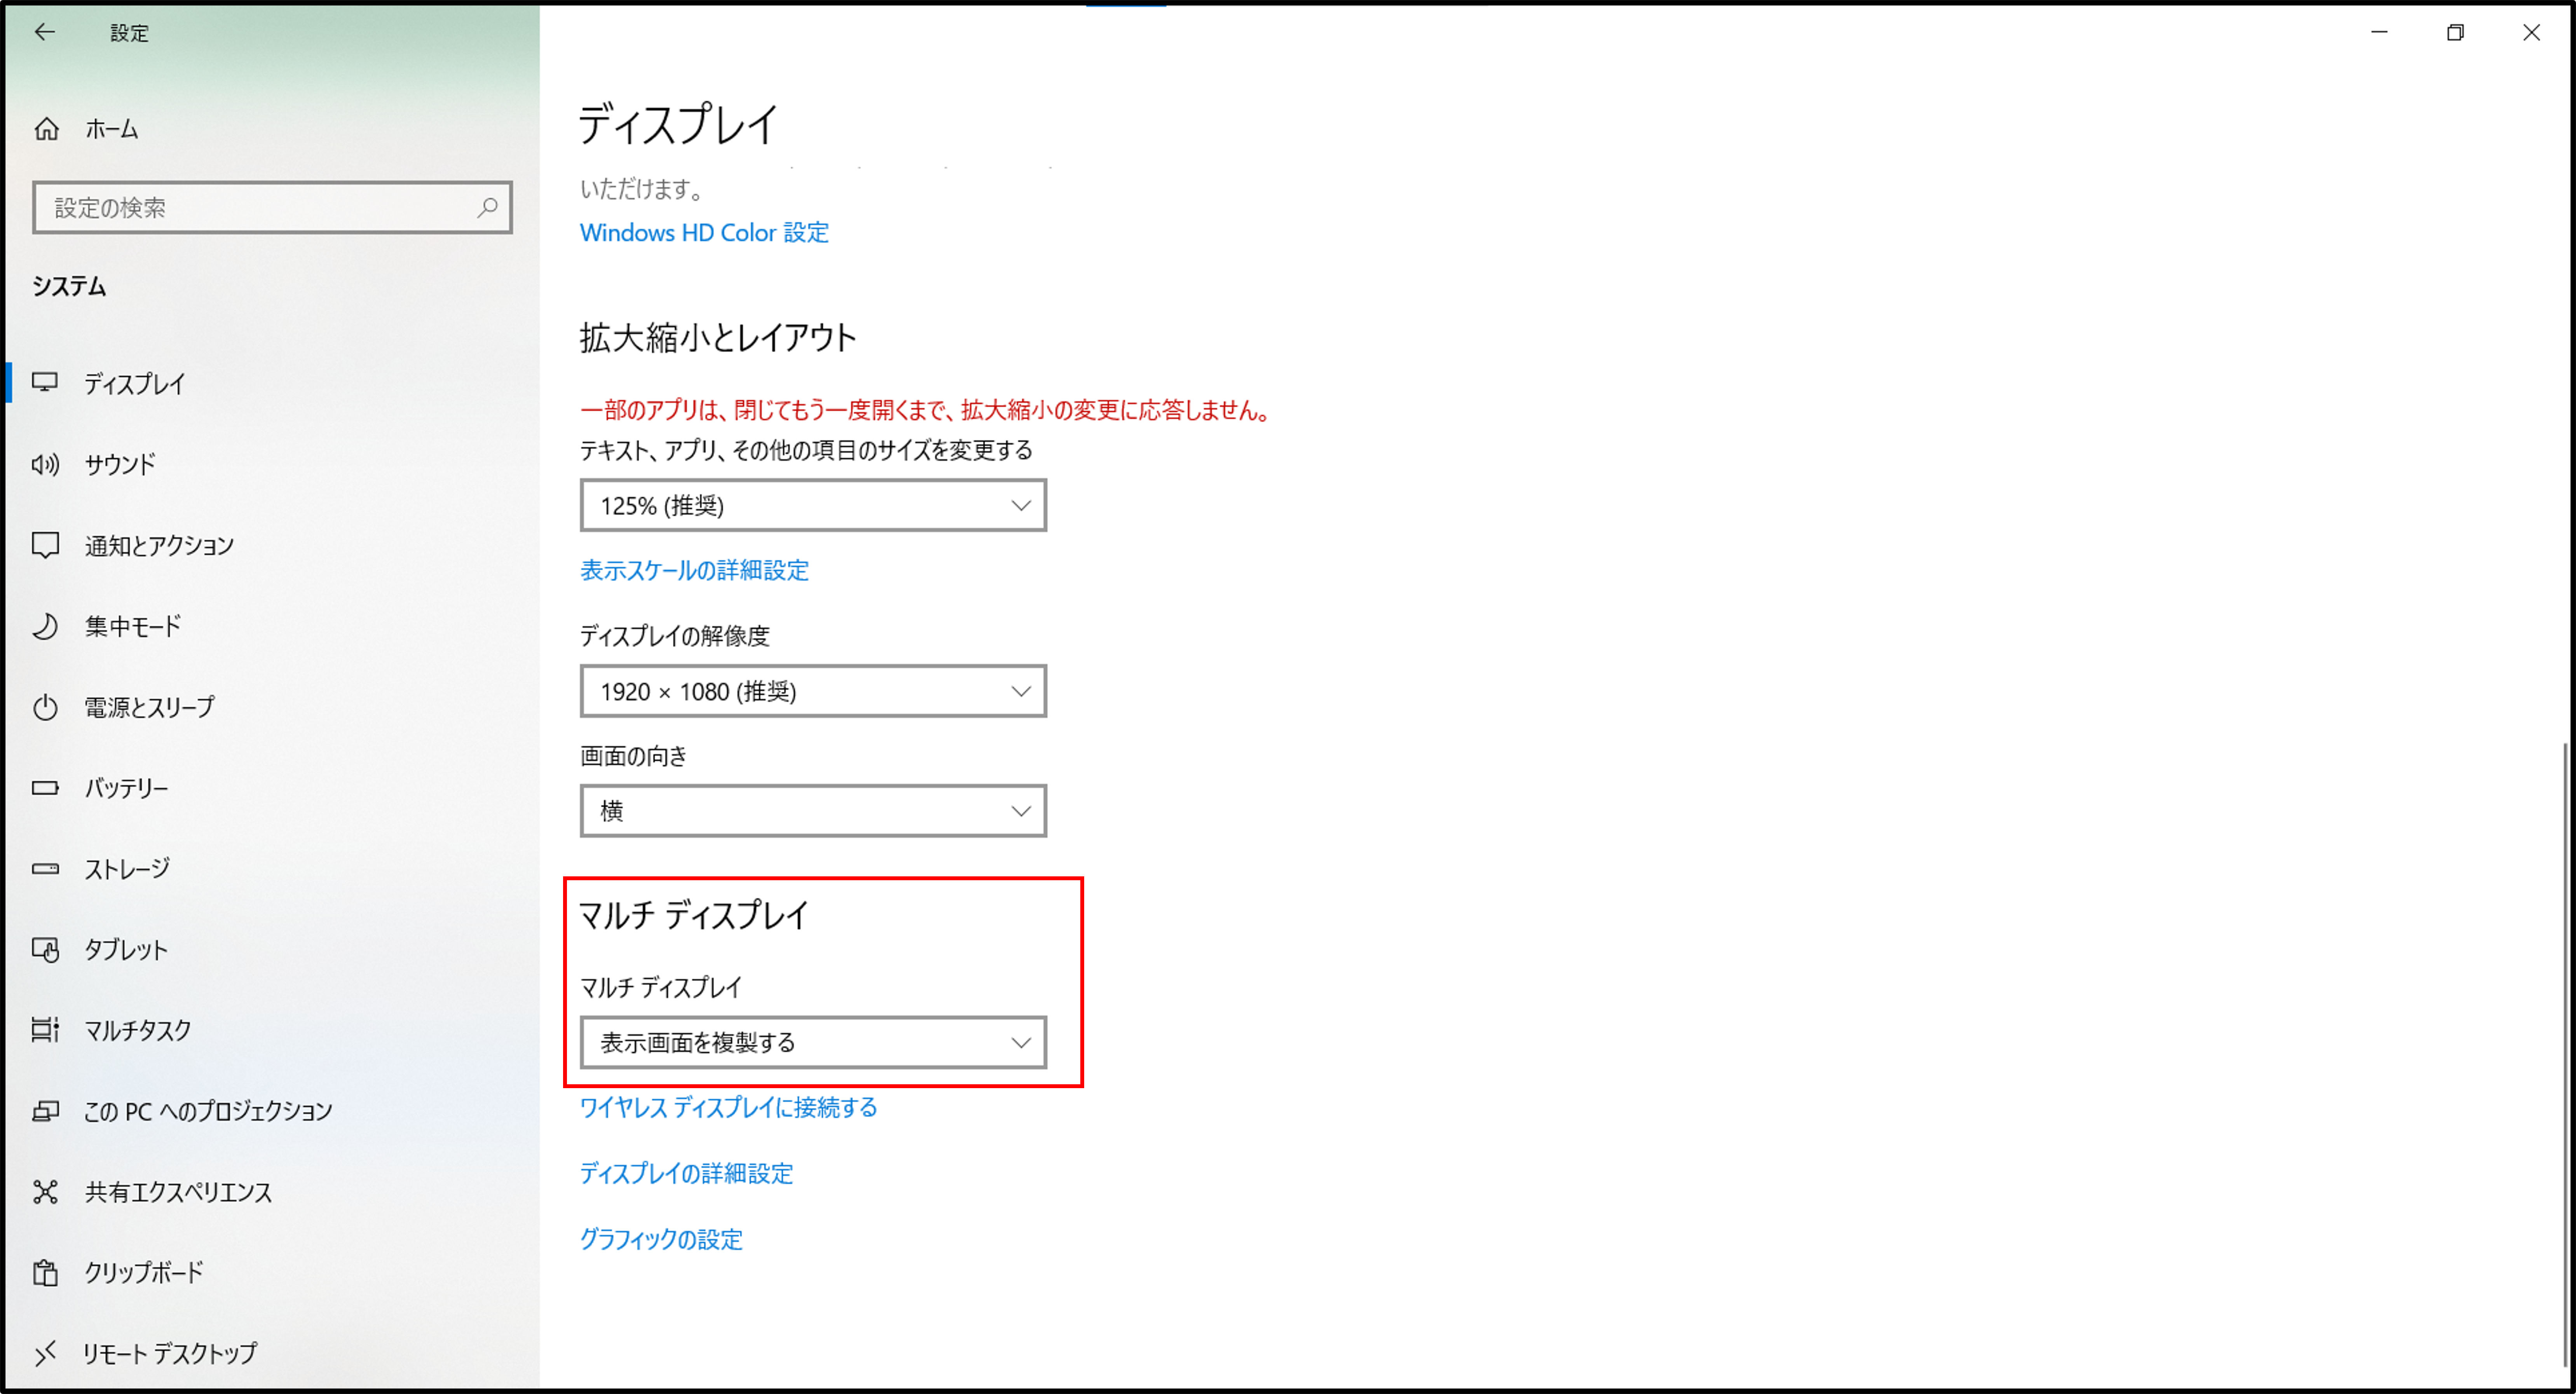Click the ストレージ drive icon
Screen dimensions: 2576x1394
click(x=45, y=869)
